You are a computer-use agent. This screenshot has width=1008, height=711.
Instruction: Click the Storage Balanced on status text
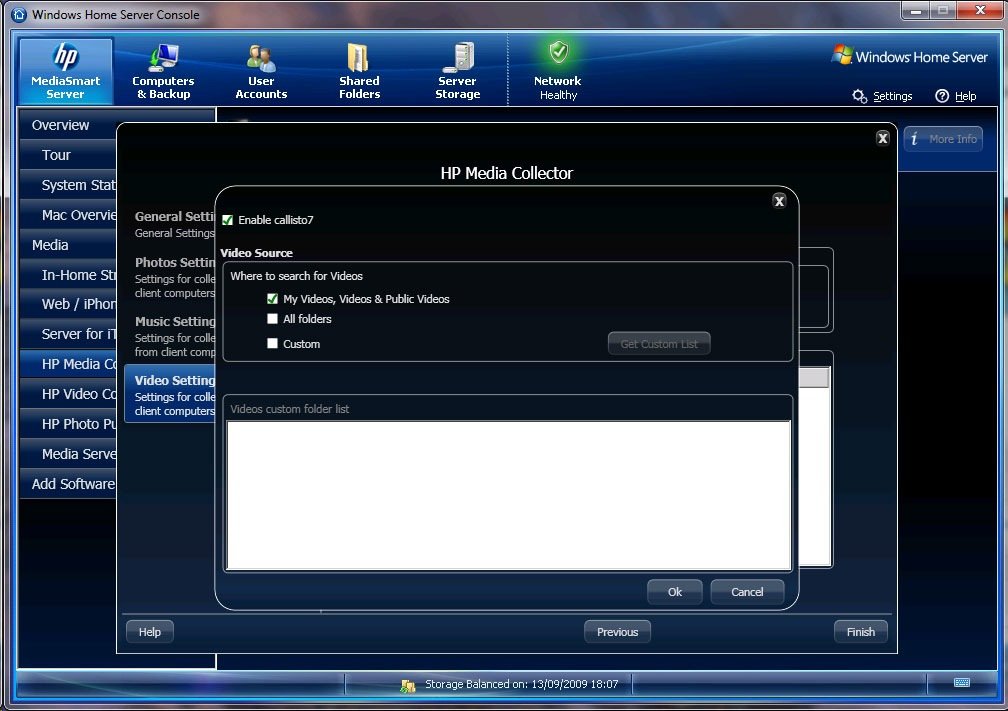click(521, 685)
